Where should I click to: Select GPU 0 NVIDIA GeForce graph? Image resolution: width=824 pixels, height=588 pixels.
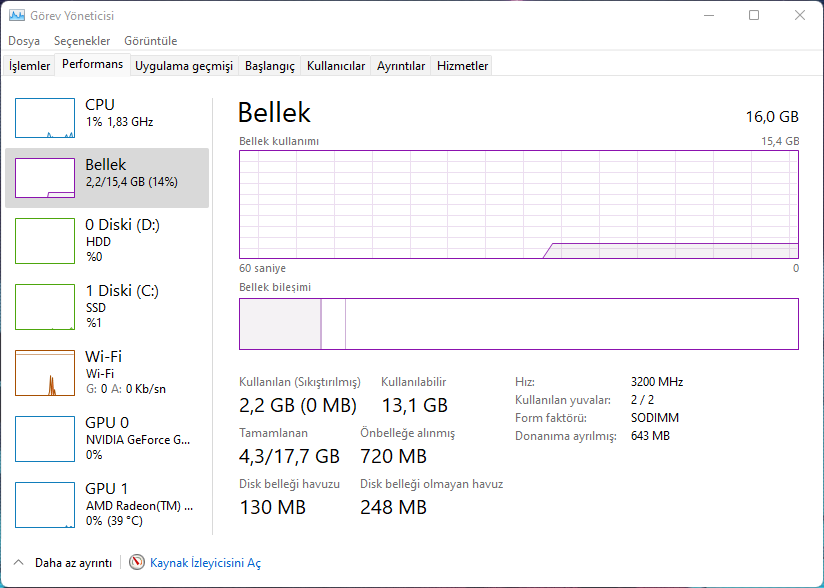(x=45, y=439)
